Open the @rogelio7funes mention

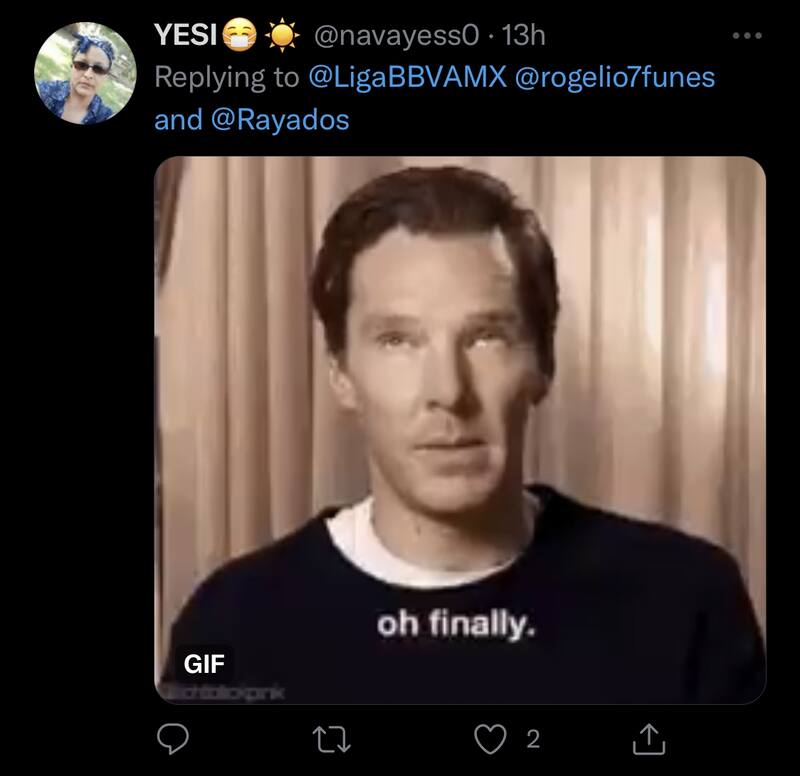point(614,78)
